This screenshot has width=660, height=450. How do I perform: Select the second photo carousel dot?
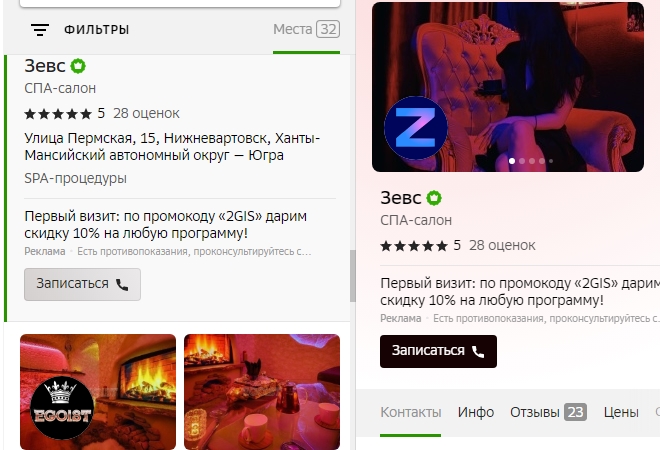[x=522, y=161]
